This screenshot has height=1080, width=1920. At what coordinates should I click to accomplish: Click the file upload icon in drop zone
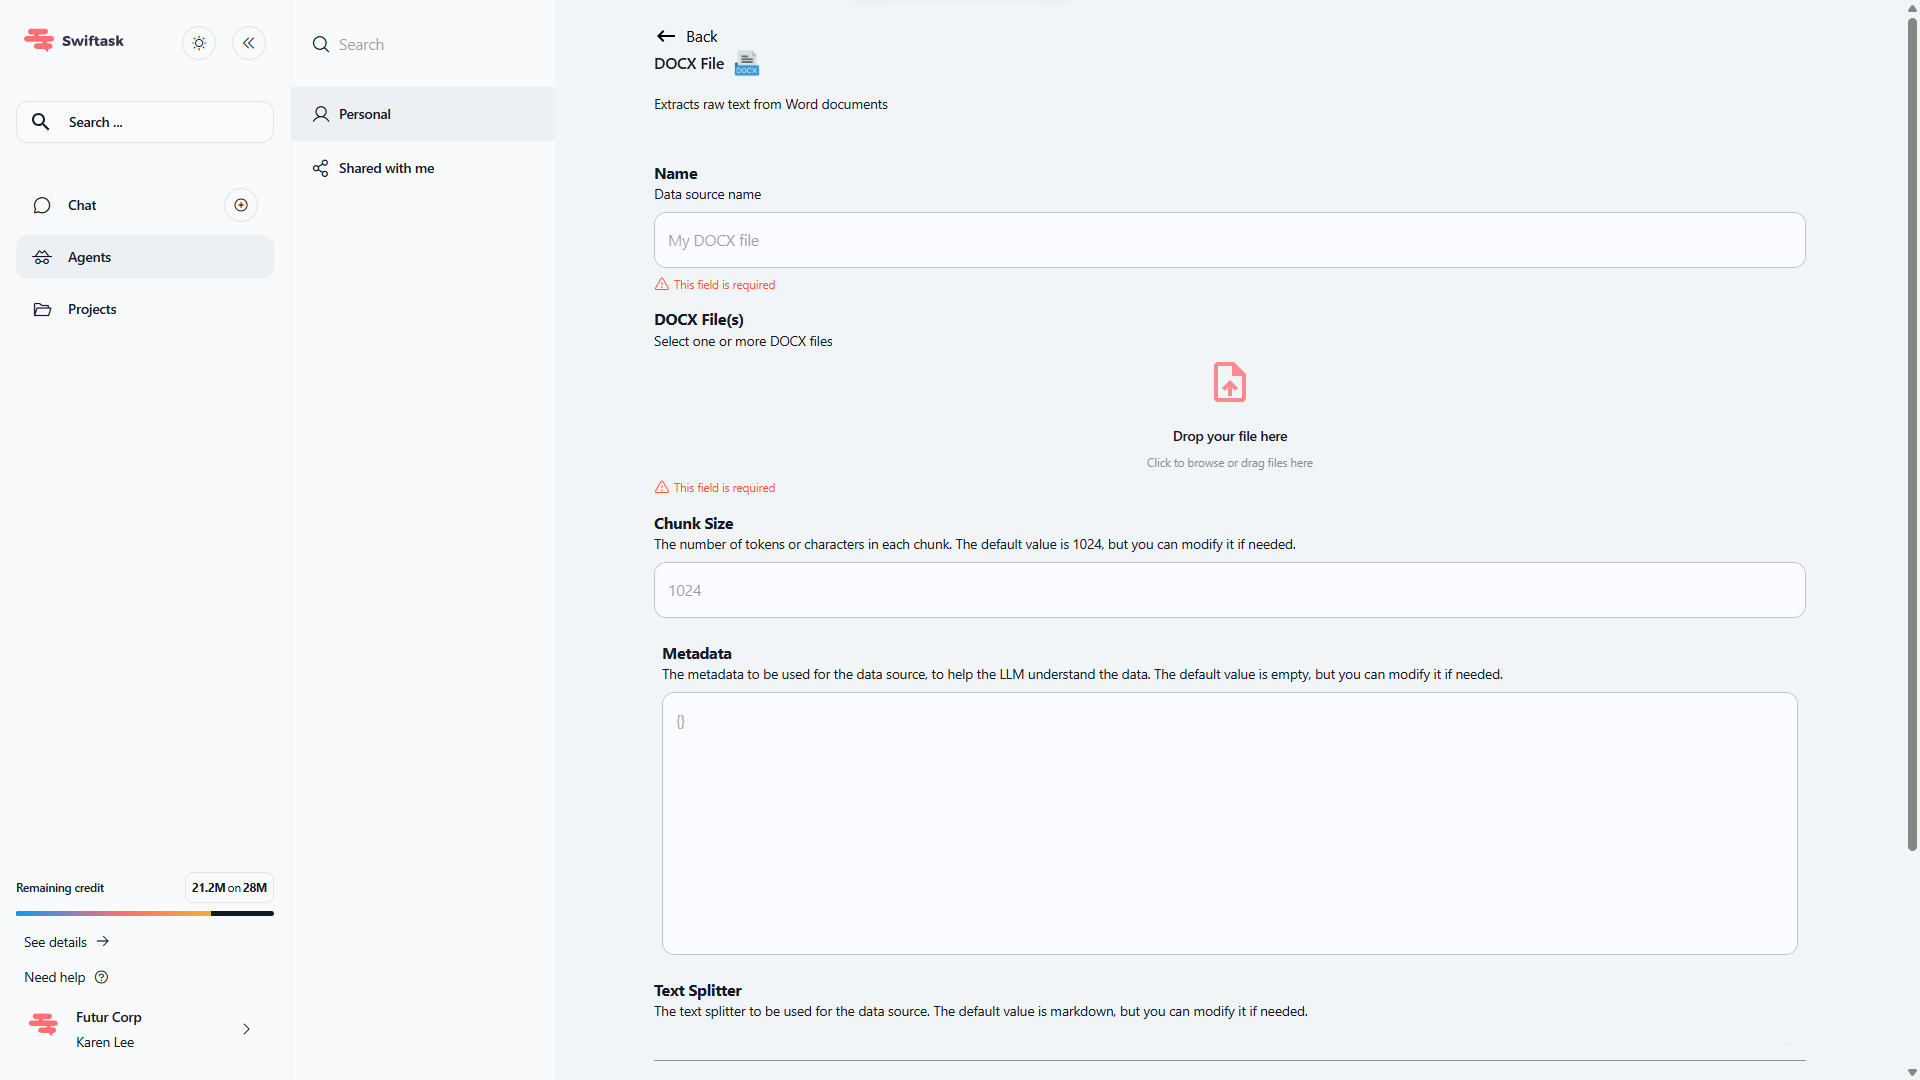[1229, 382]
